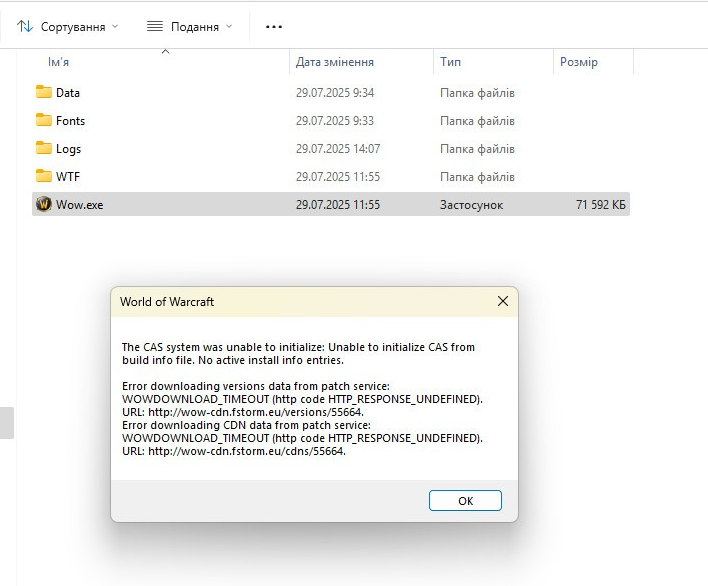This screenshot has width=708, height=586.
Task: Click the Fonts folder icon
Action: [44, 121]
